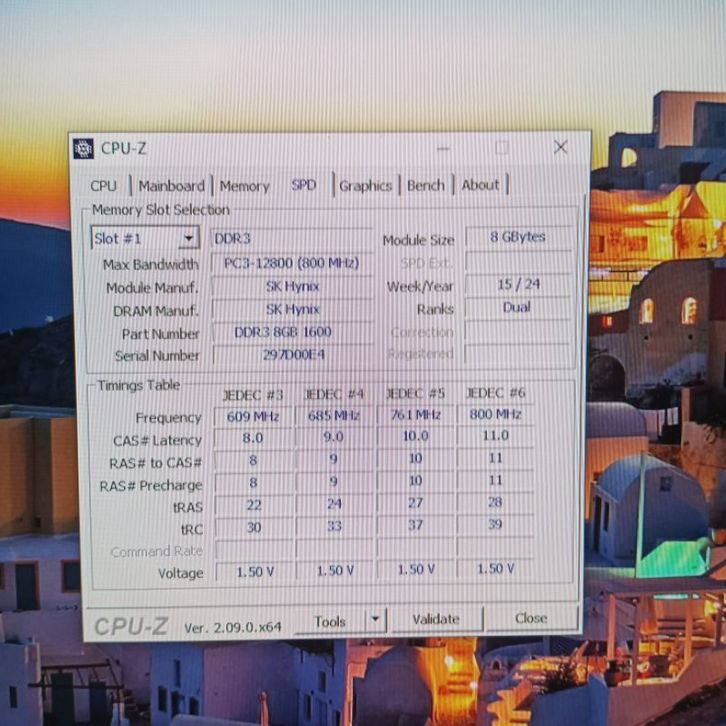Select the 685 MHz frequency cell

(334, 415)
